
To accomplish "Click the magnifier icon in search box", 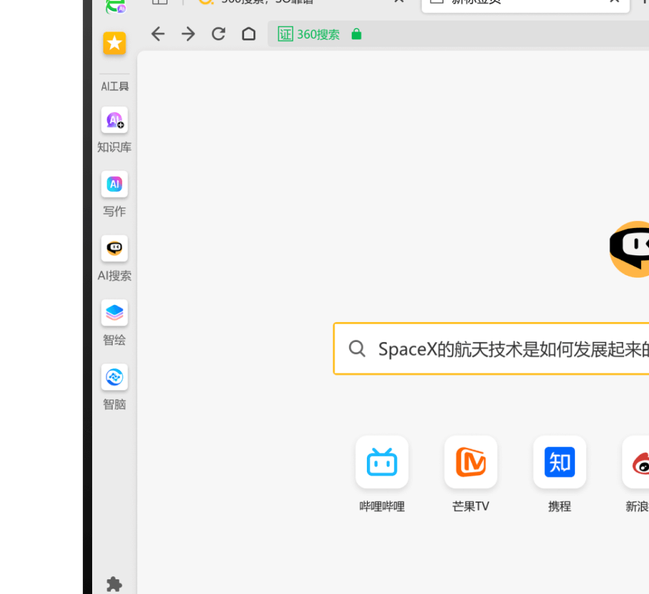I will click(357, 349).
